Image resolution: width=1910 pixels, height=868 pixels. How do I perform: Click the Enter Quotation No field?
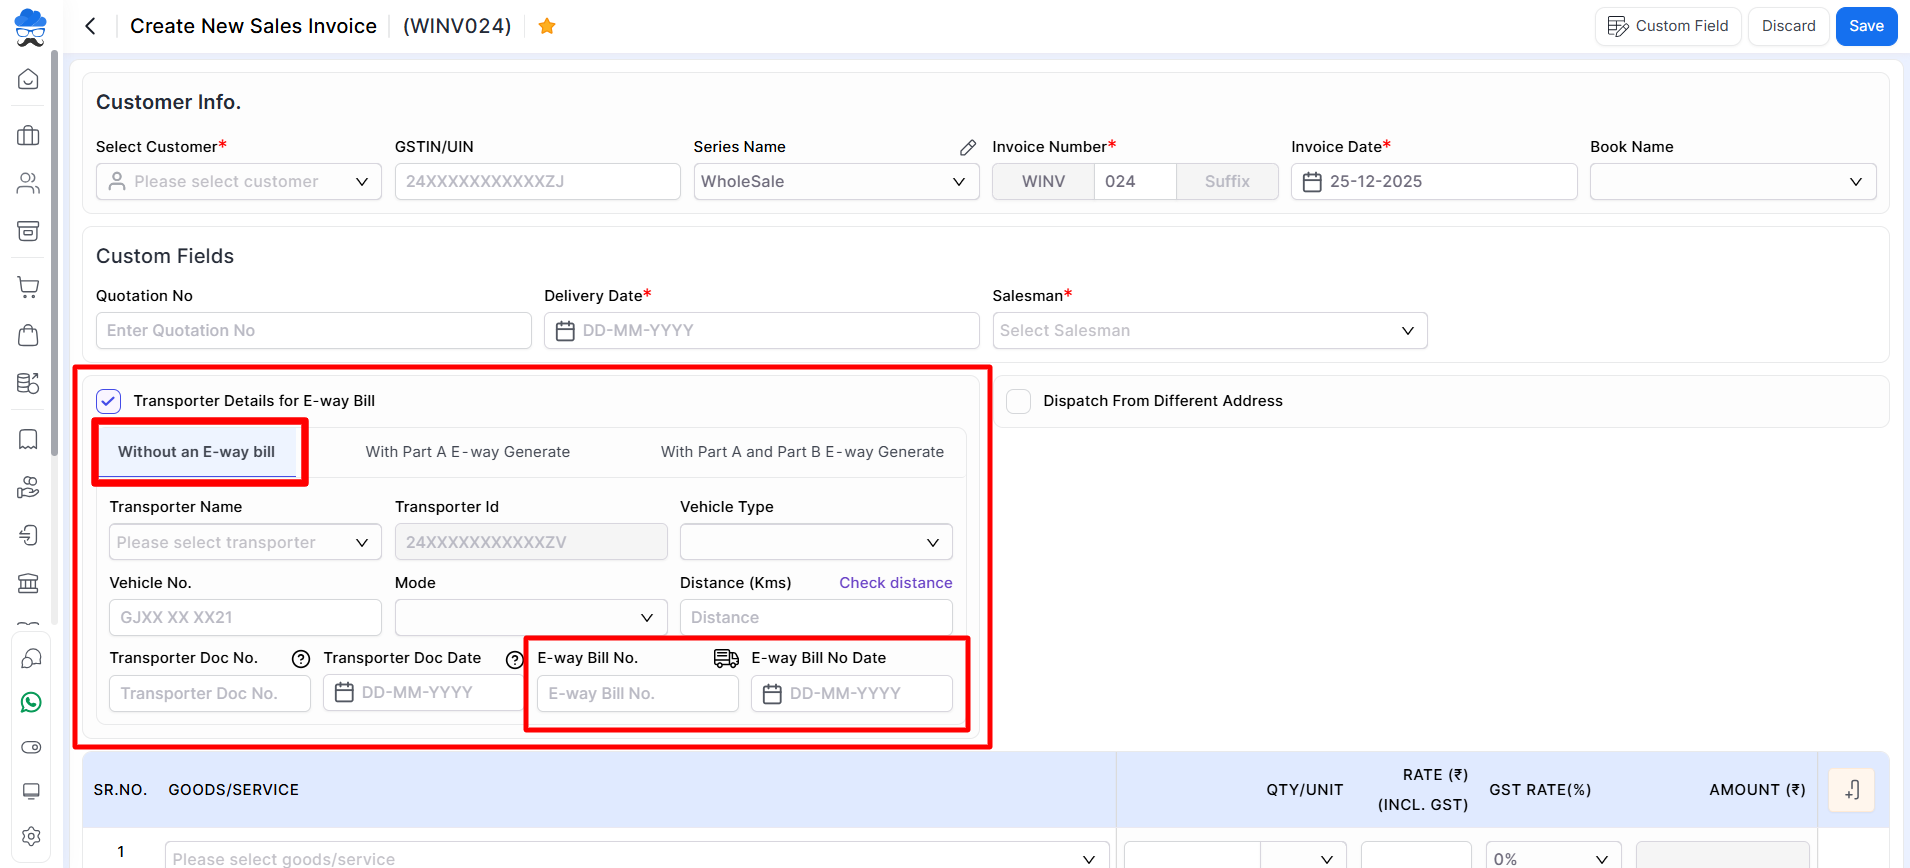313,331
